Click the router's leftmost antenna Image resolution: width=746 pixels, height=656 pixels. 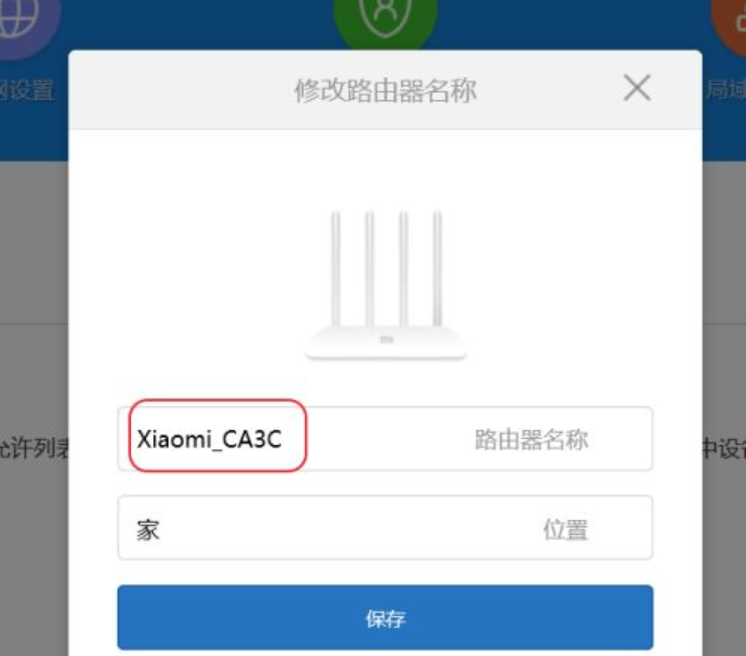(336, 269)
